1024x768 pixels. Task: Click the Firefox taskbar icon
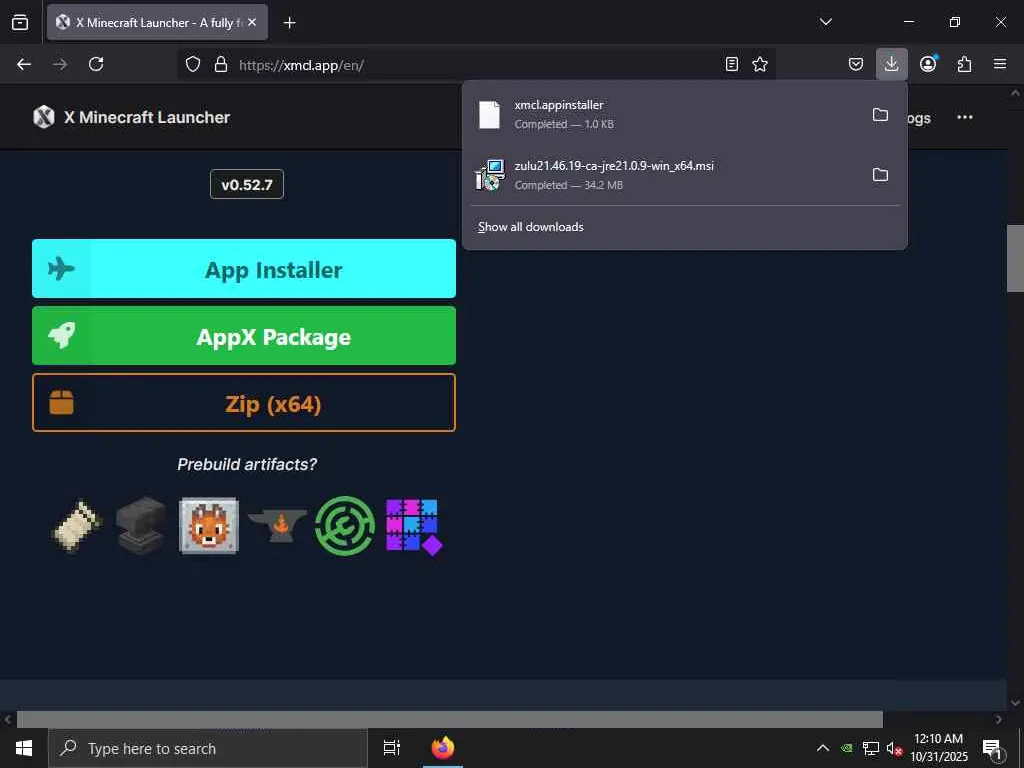point(443,748)
